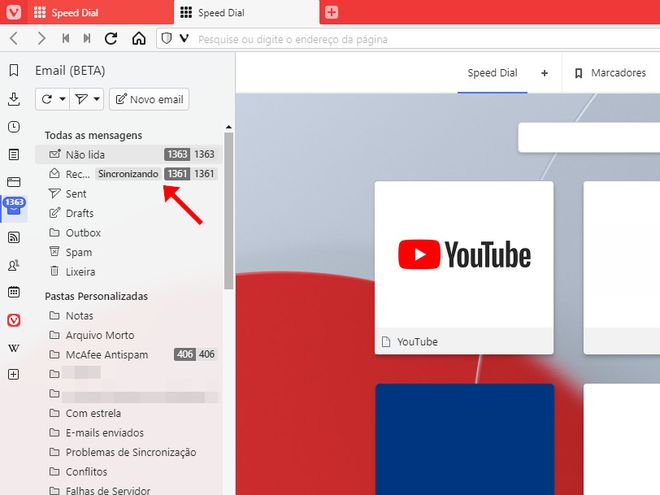The height and width of the screenshot is (495, 660).
Task: Collapse the Todas as mensagens section
Action: [93, 135]
